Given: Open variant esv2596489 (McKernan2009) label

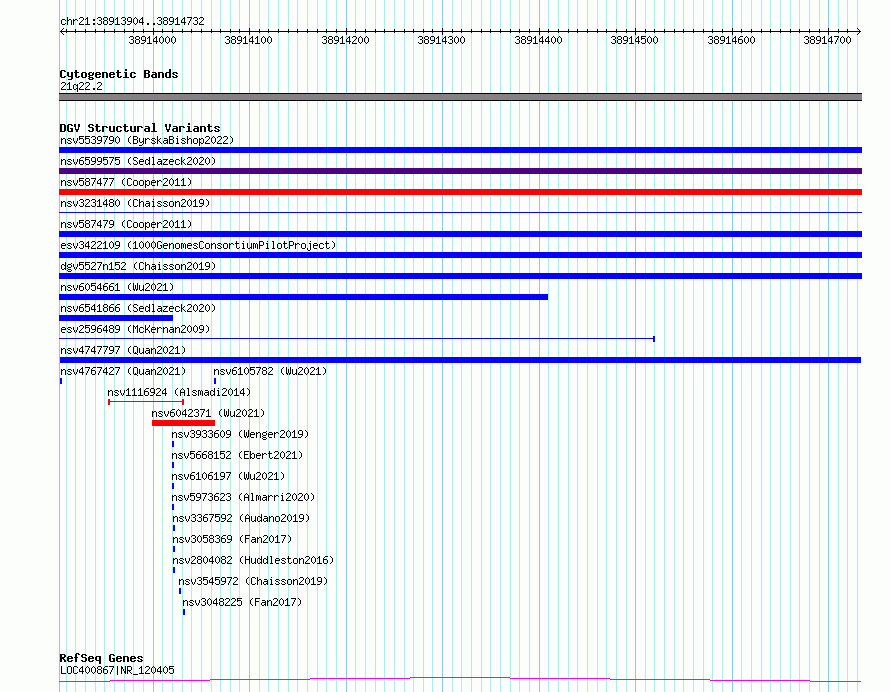Looking at the screenshot, I should pos(135,329).
